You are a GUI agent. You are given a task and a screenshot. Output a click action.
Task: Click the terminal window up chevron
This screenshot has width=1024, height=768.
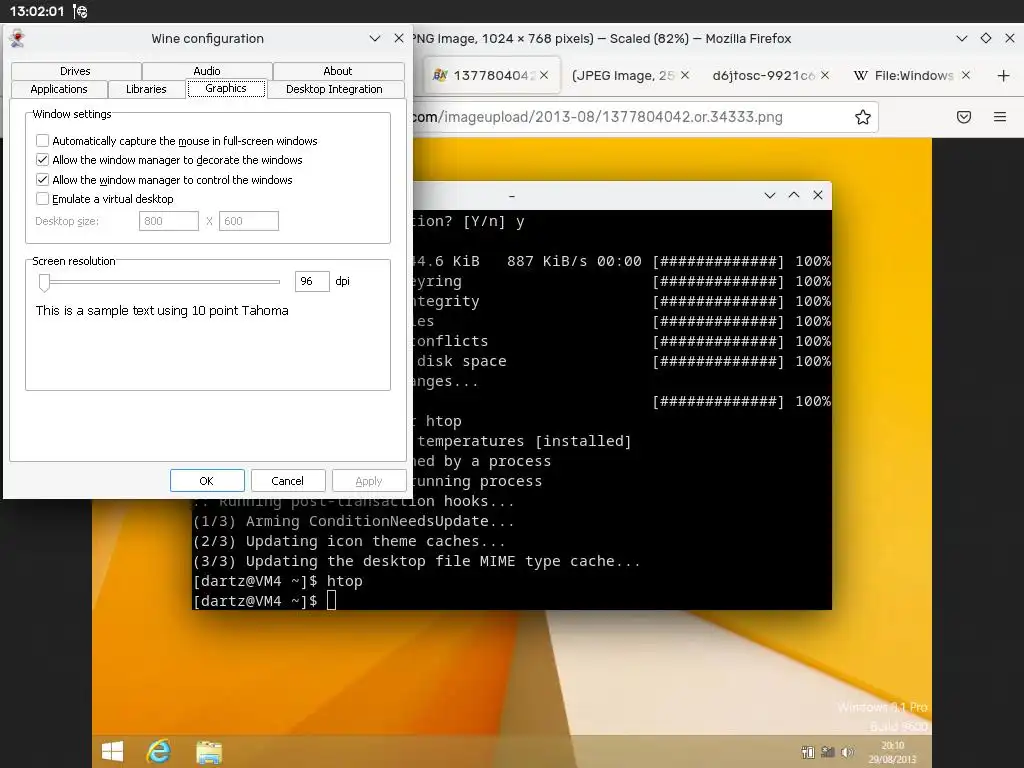794,195
